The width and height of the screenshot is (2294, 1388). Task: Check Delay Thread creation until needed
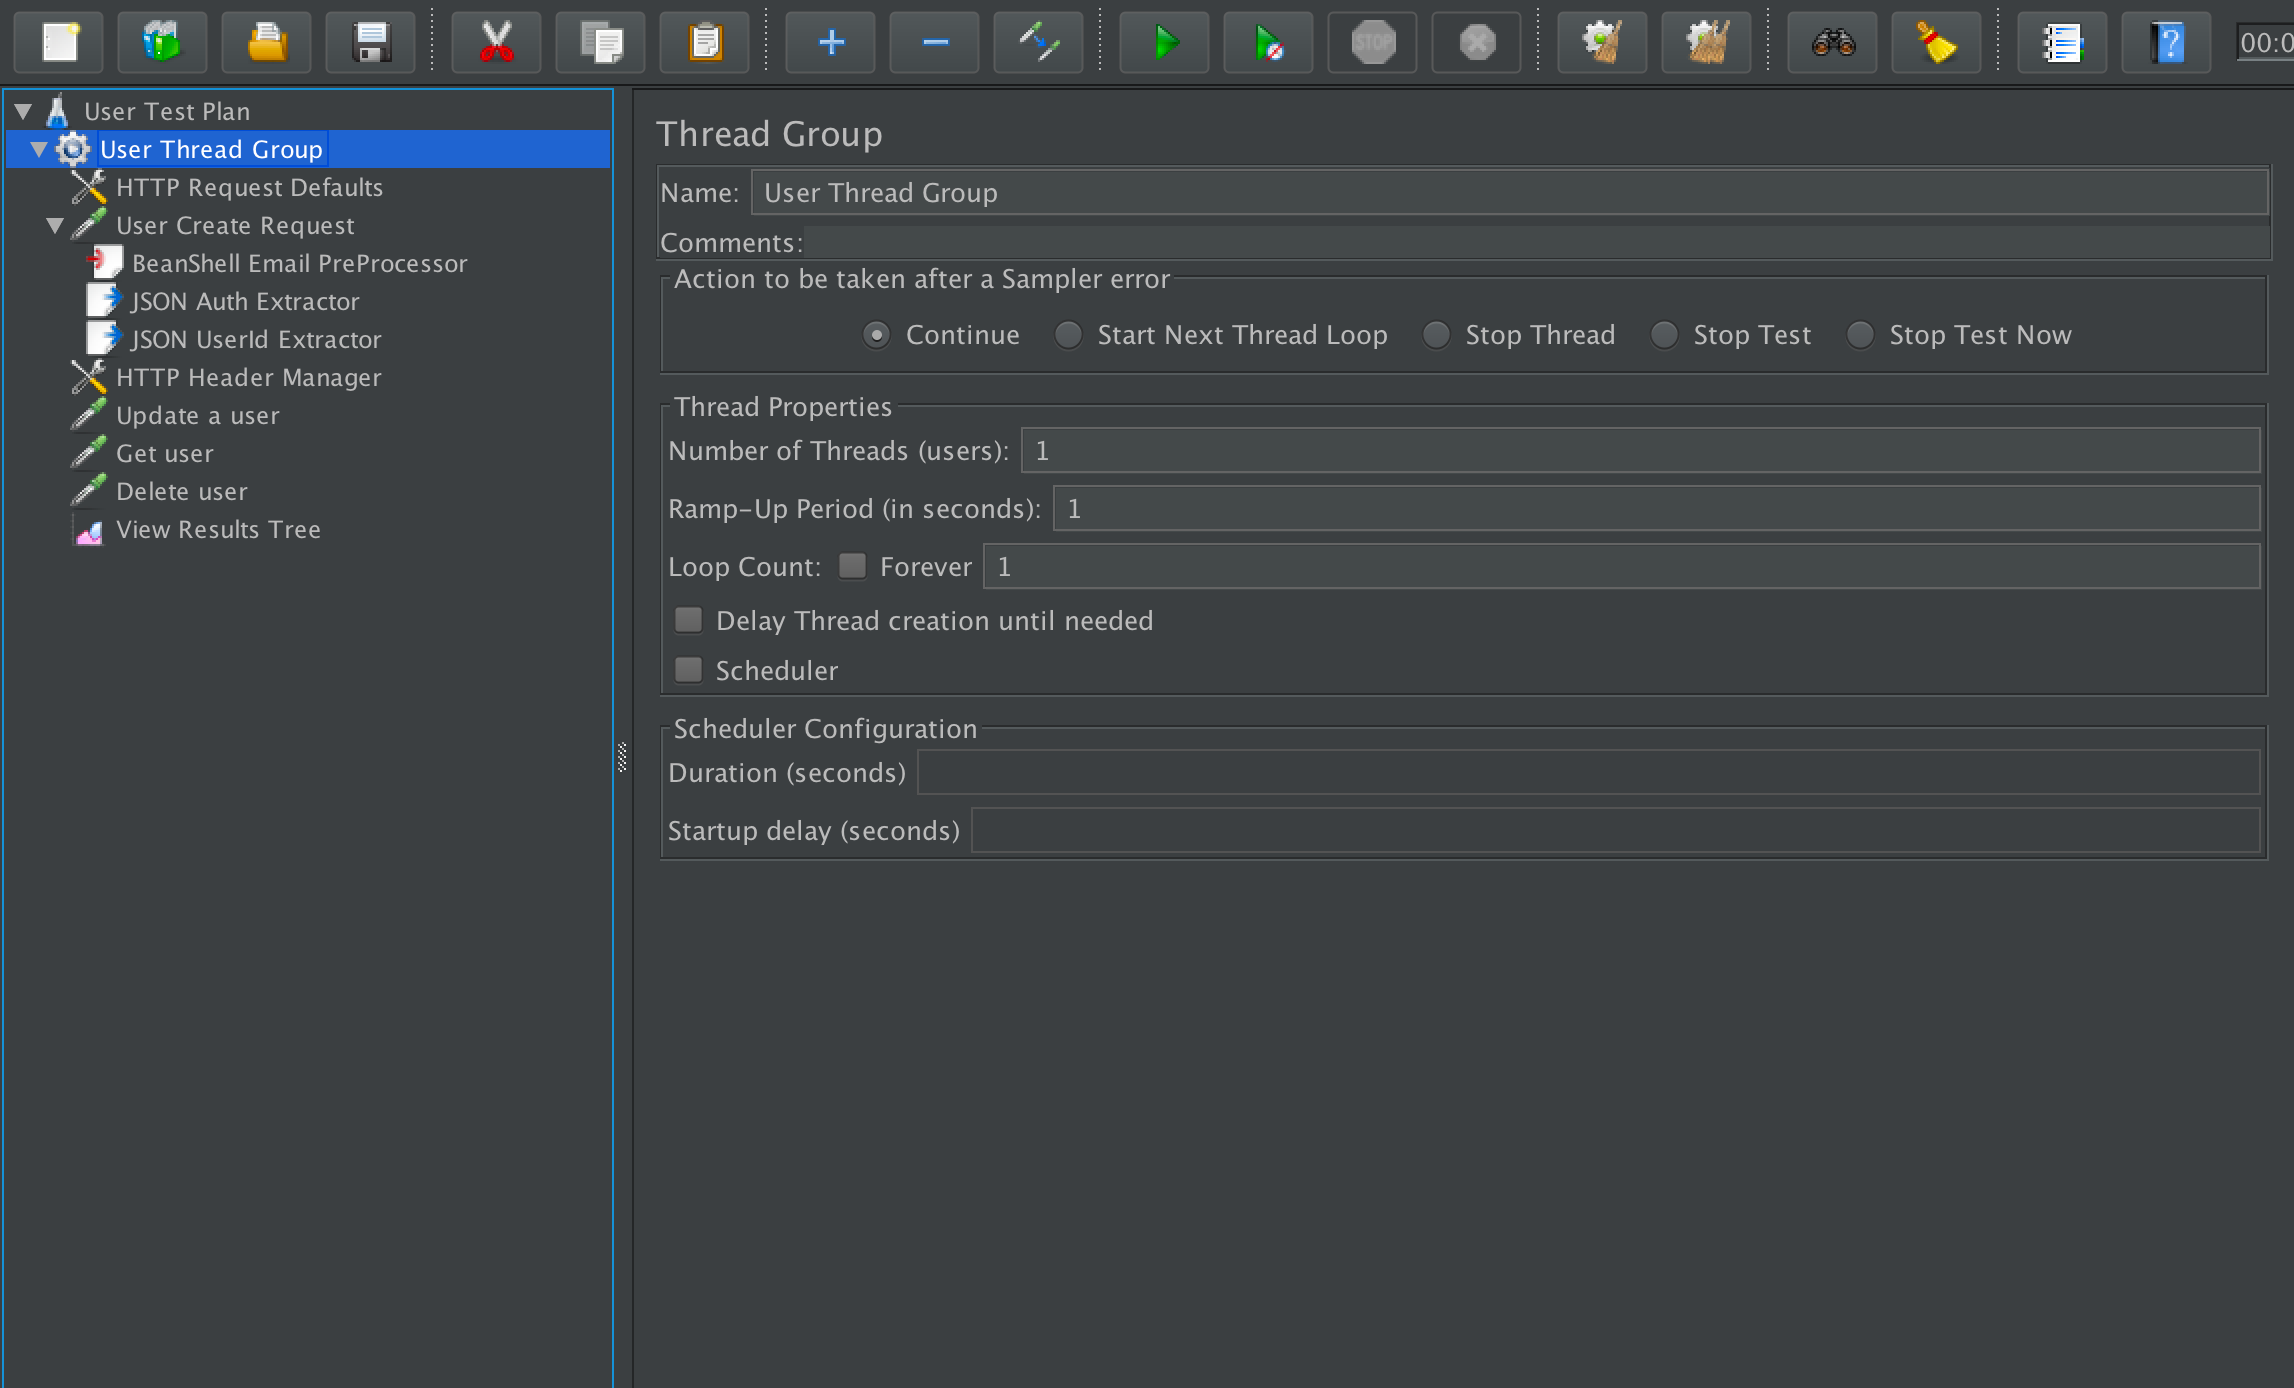click(x=688, y=620)
